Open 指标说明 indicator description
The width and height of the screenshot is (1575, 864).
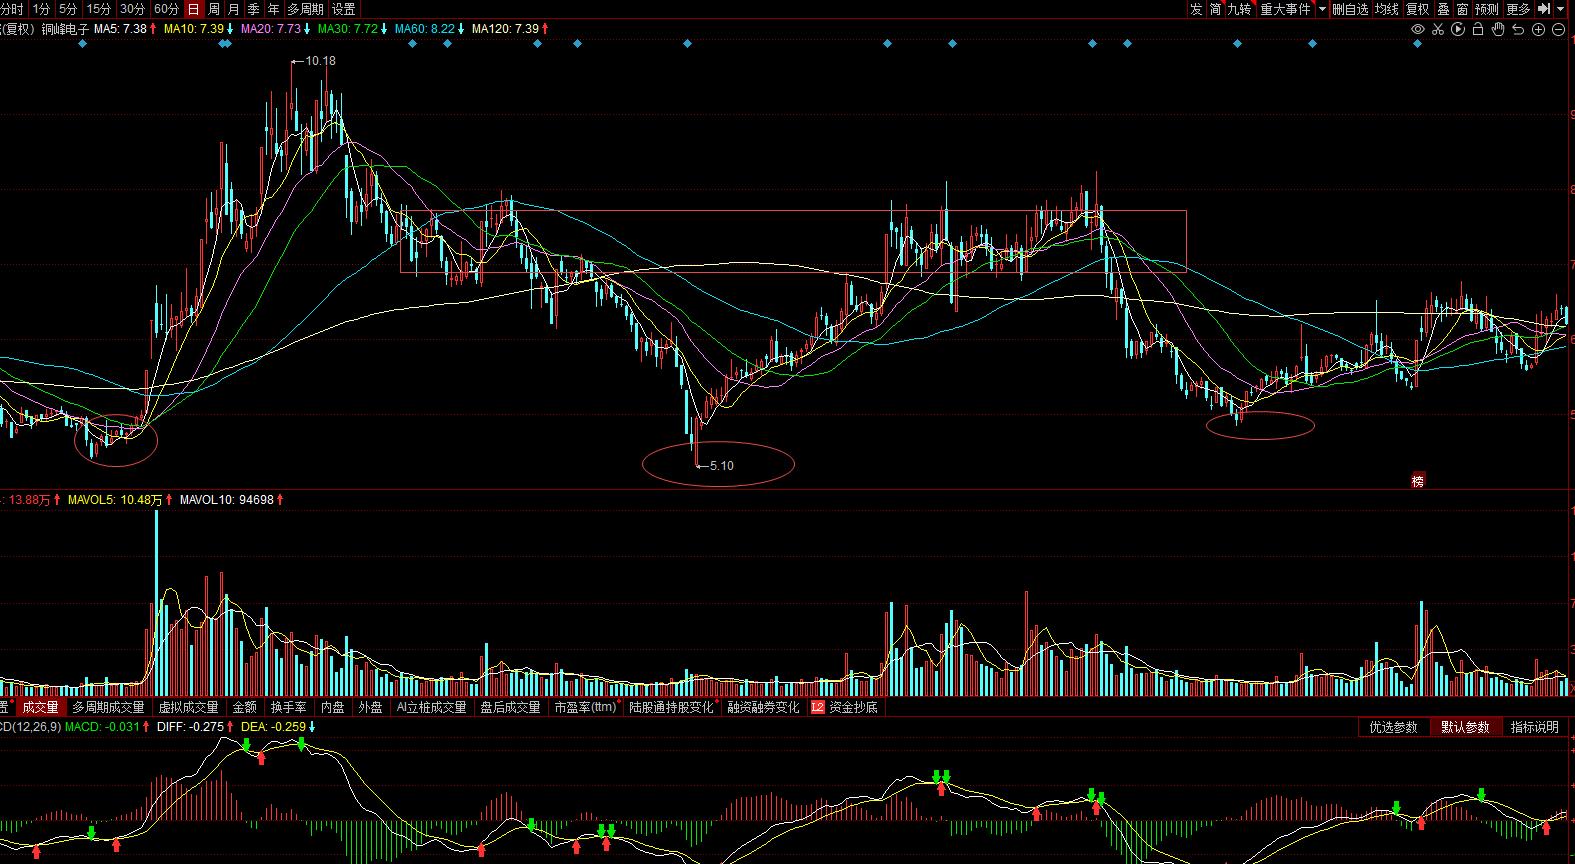point(1535,727)
